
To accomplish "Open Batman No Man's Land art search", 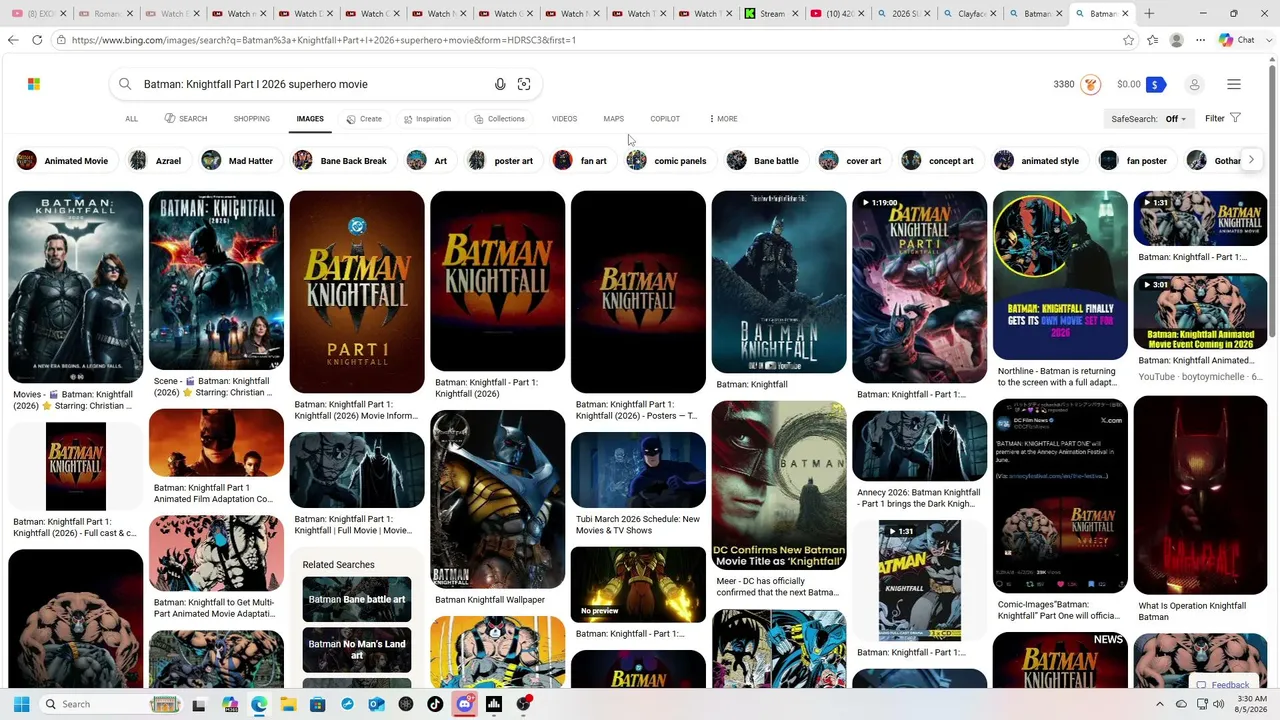I will coord(357,649).
